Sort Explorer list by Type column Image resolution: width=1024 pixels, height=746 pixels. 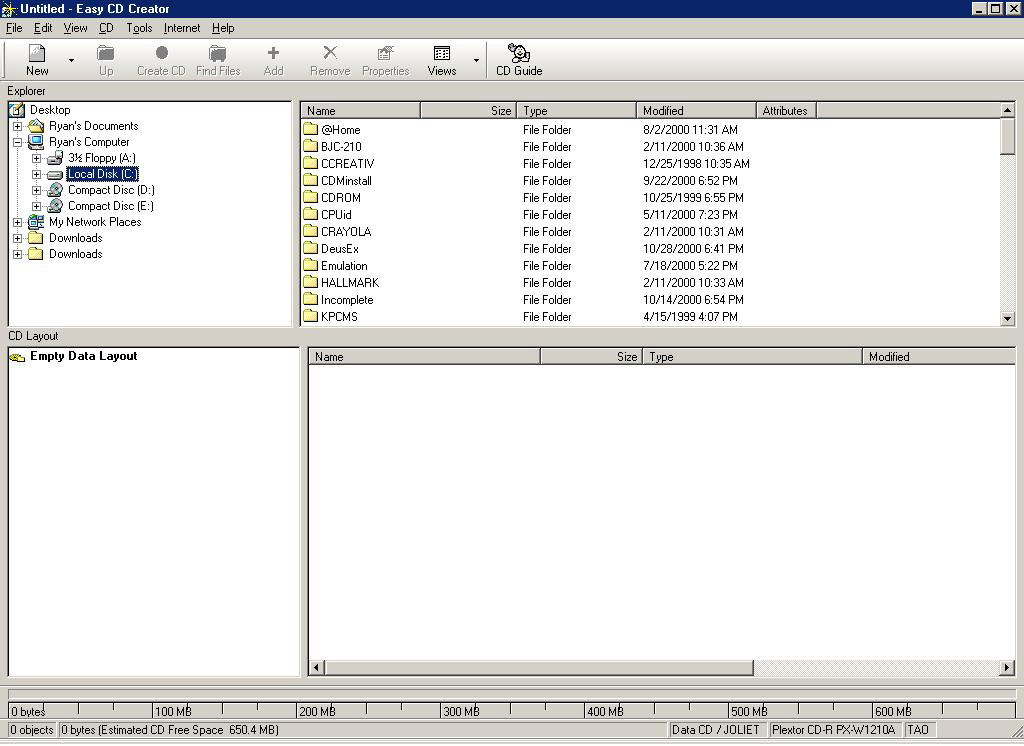[576, 110]
